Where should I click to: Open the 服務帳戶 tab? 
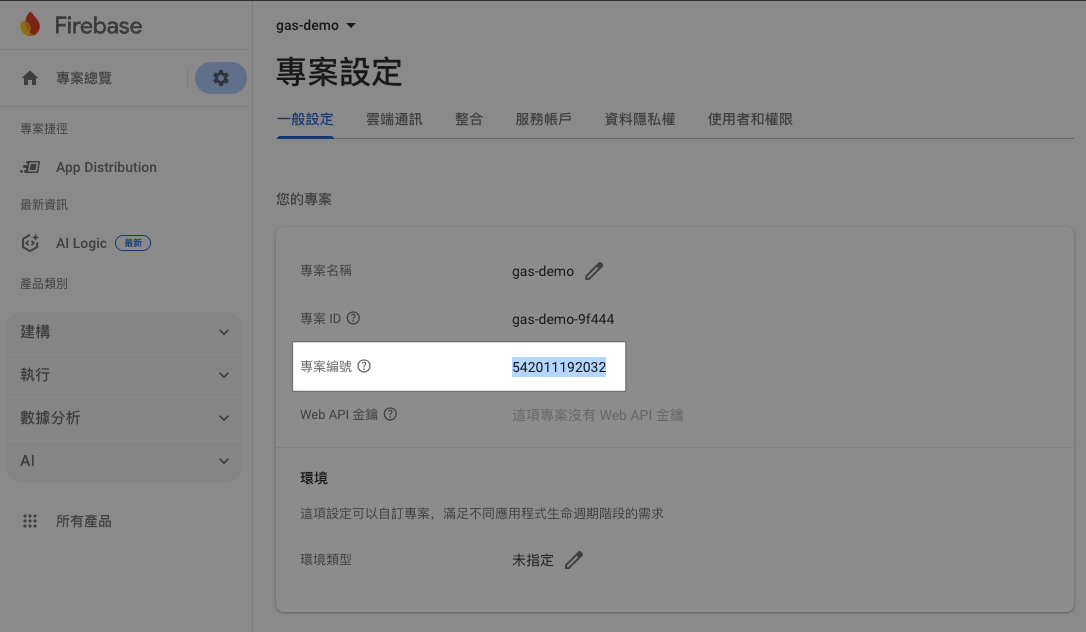pos(544,119)
